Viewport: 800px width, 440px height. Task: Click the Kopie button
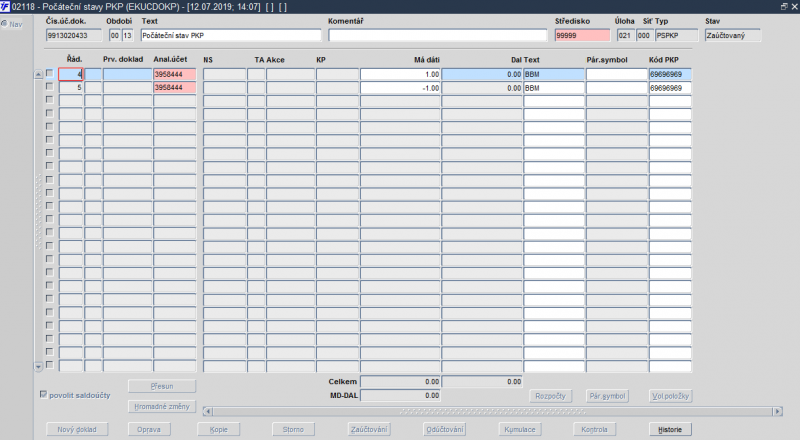(218, 429)
